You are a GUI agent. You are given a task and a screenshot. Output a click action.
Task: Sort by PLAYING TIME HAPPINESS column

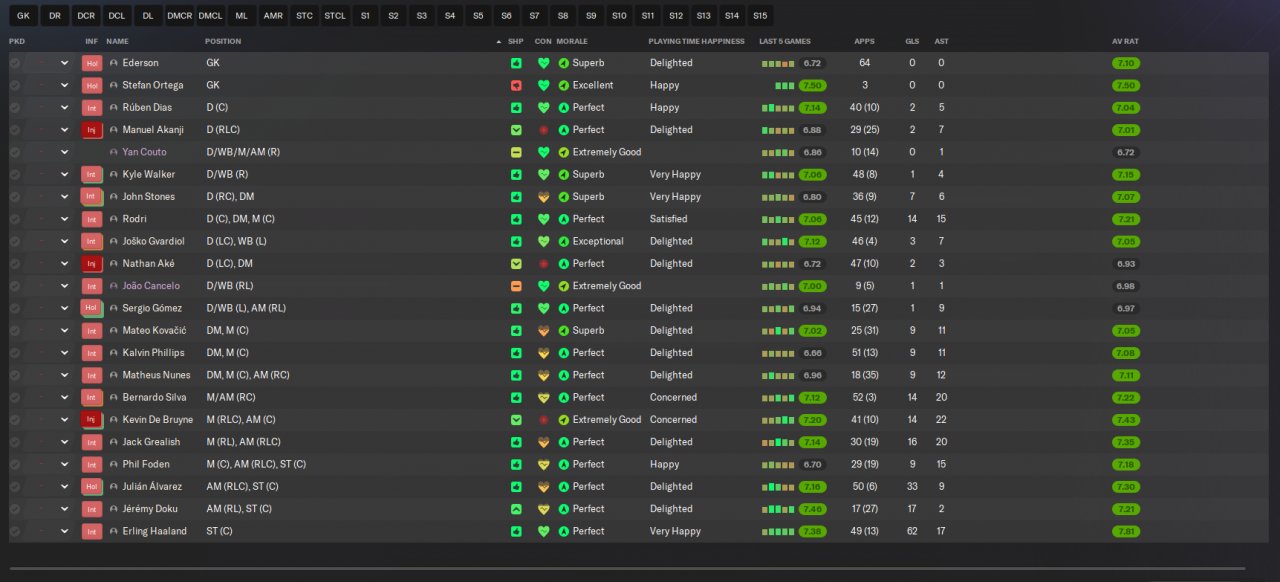[x=697, y=41]
